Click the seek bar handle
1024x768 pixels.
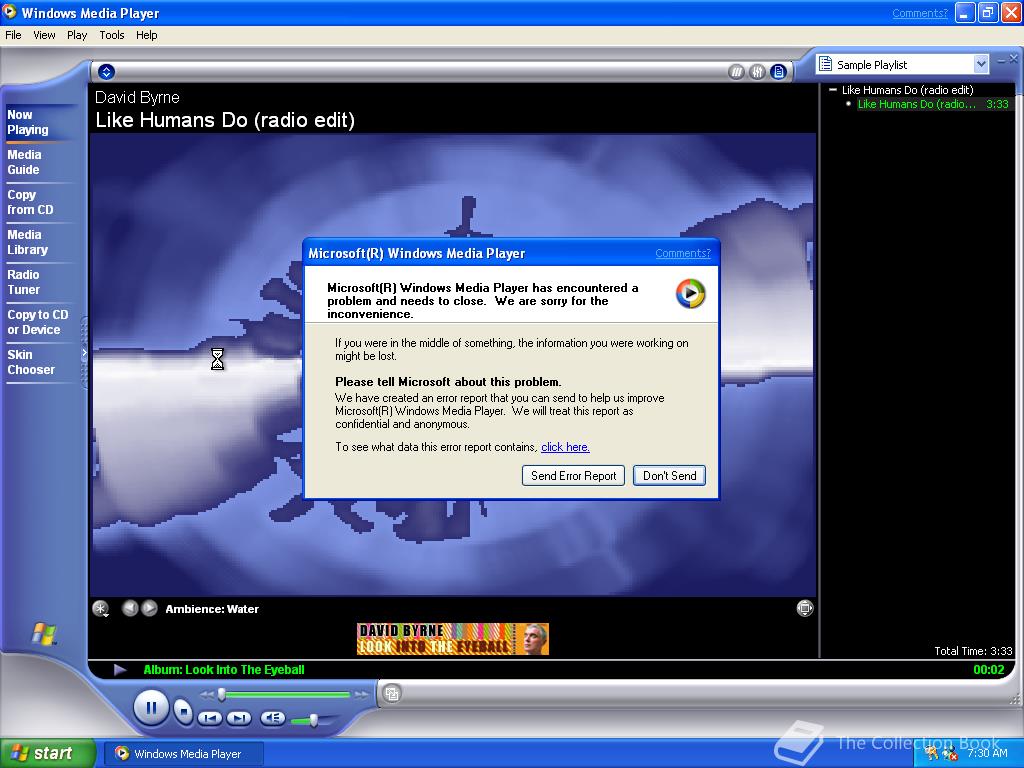pos(222,694)
